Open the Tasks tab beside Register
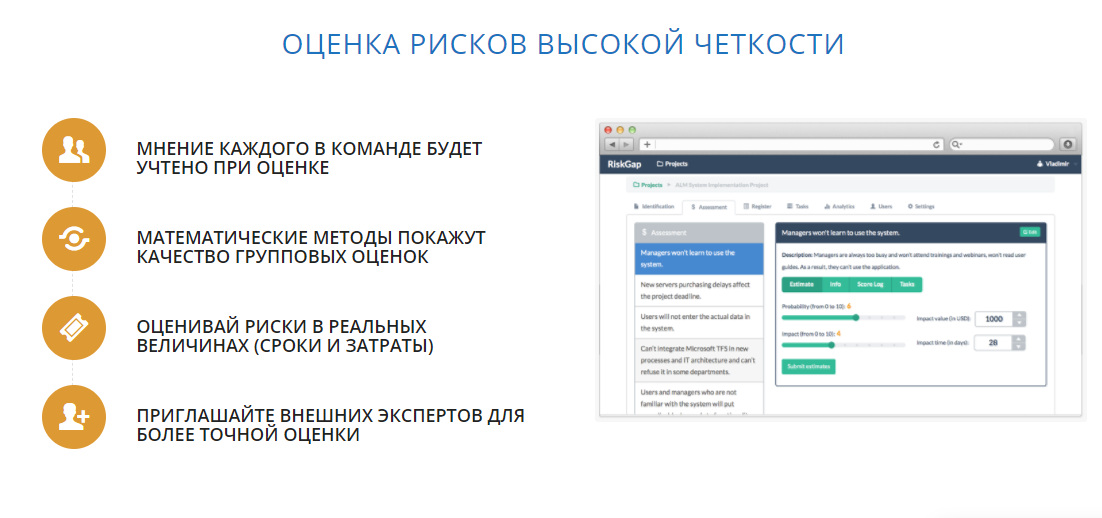Screen dimensions: 1102x518 [798, 207]
